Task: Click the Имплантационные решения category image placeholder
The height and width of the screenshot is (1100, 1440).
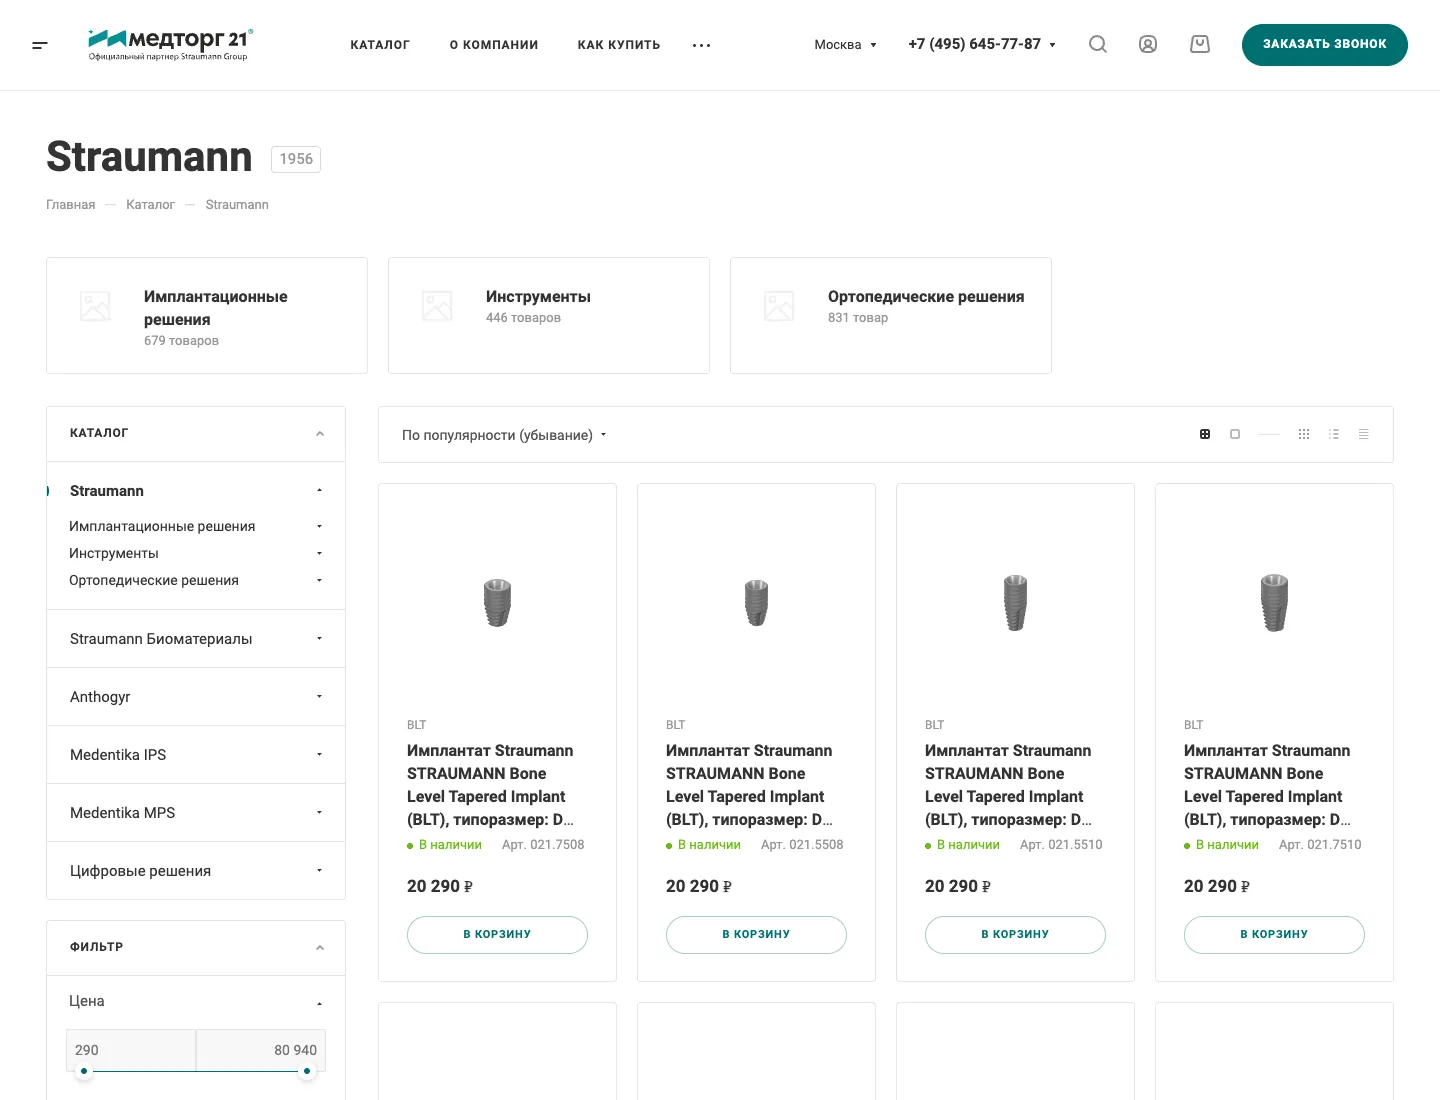Action: (x=95, y=306)
